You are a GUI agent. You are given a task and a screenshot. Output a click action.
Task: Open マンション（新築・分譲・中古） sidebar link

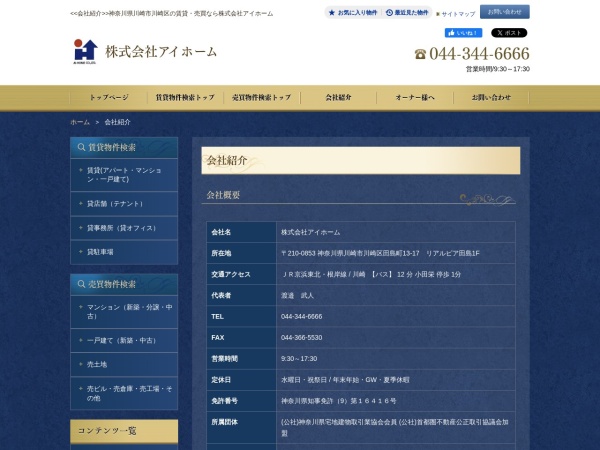[124, 312]
